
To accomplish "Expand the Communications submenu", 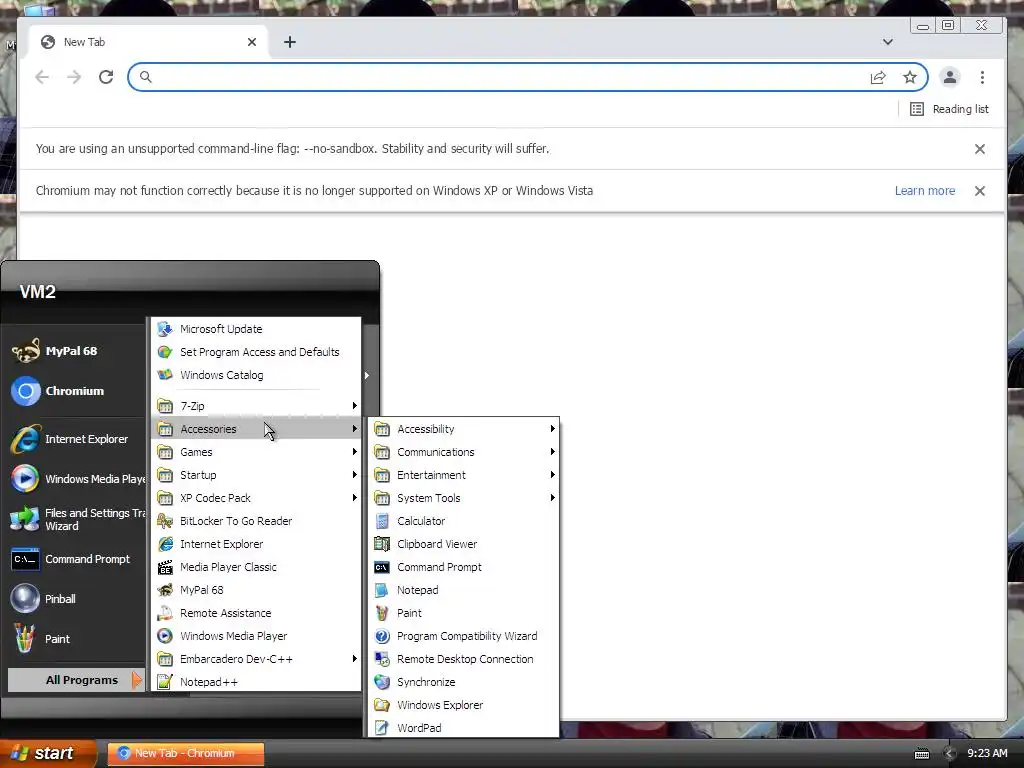I will [464, 452].
